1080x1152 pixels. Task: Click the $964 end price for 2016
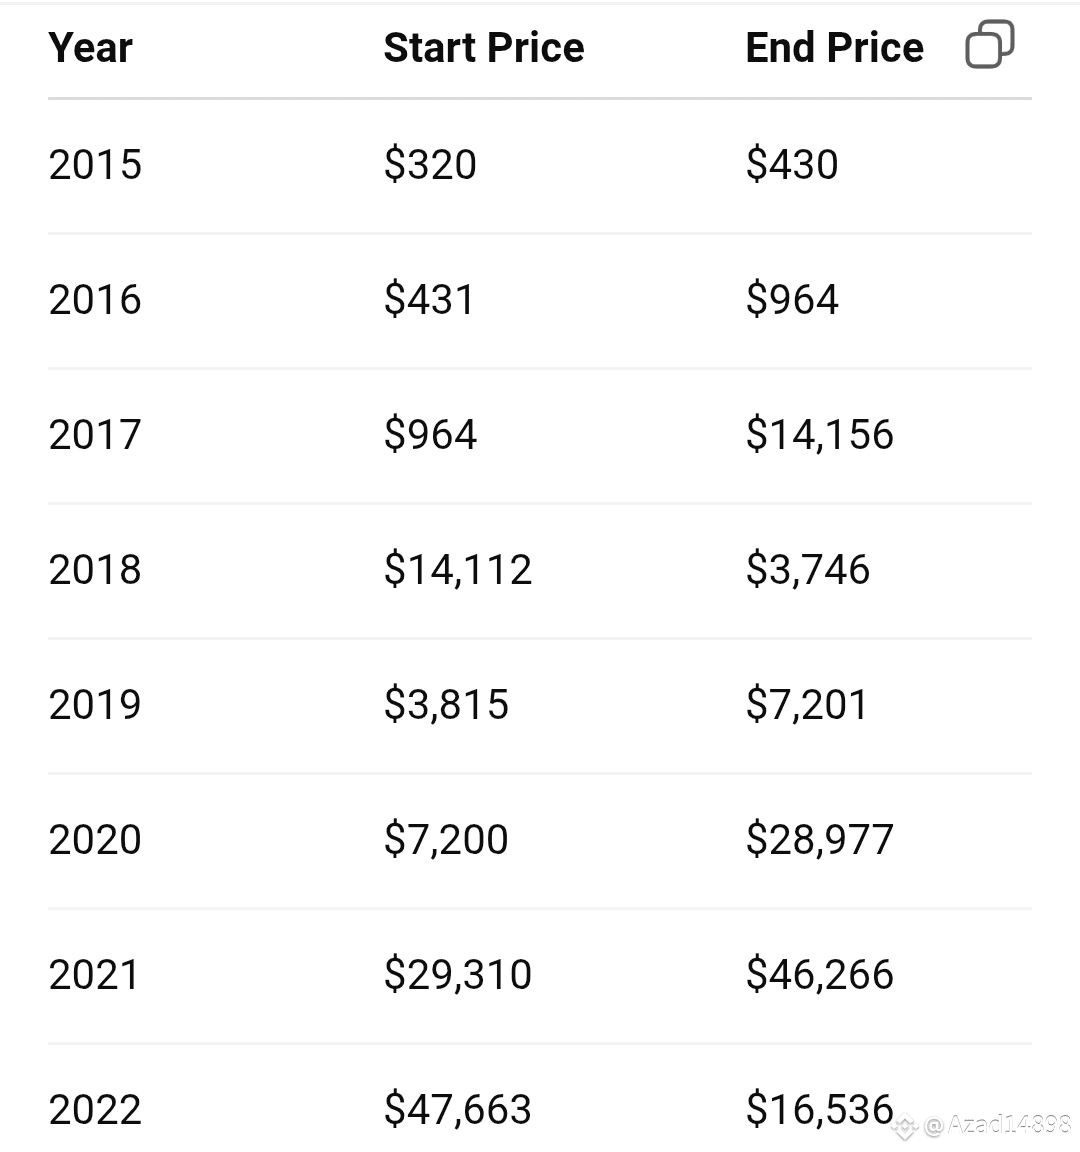[792, 299]
